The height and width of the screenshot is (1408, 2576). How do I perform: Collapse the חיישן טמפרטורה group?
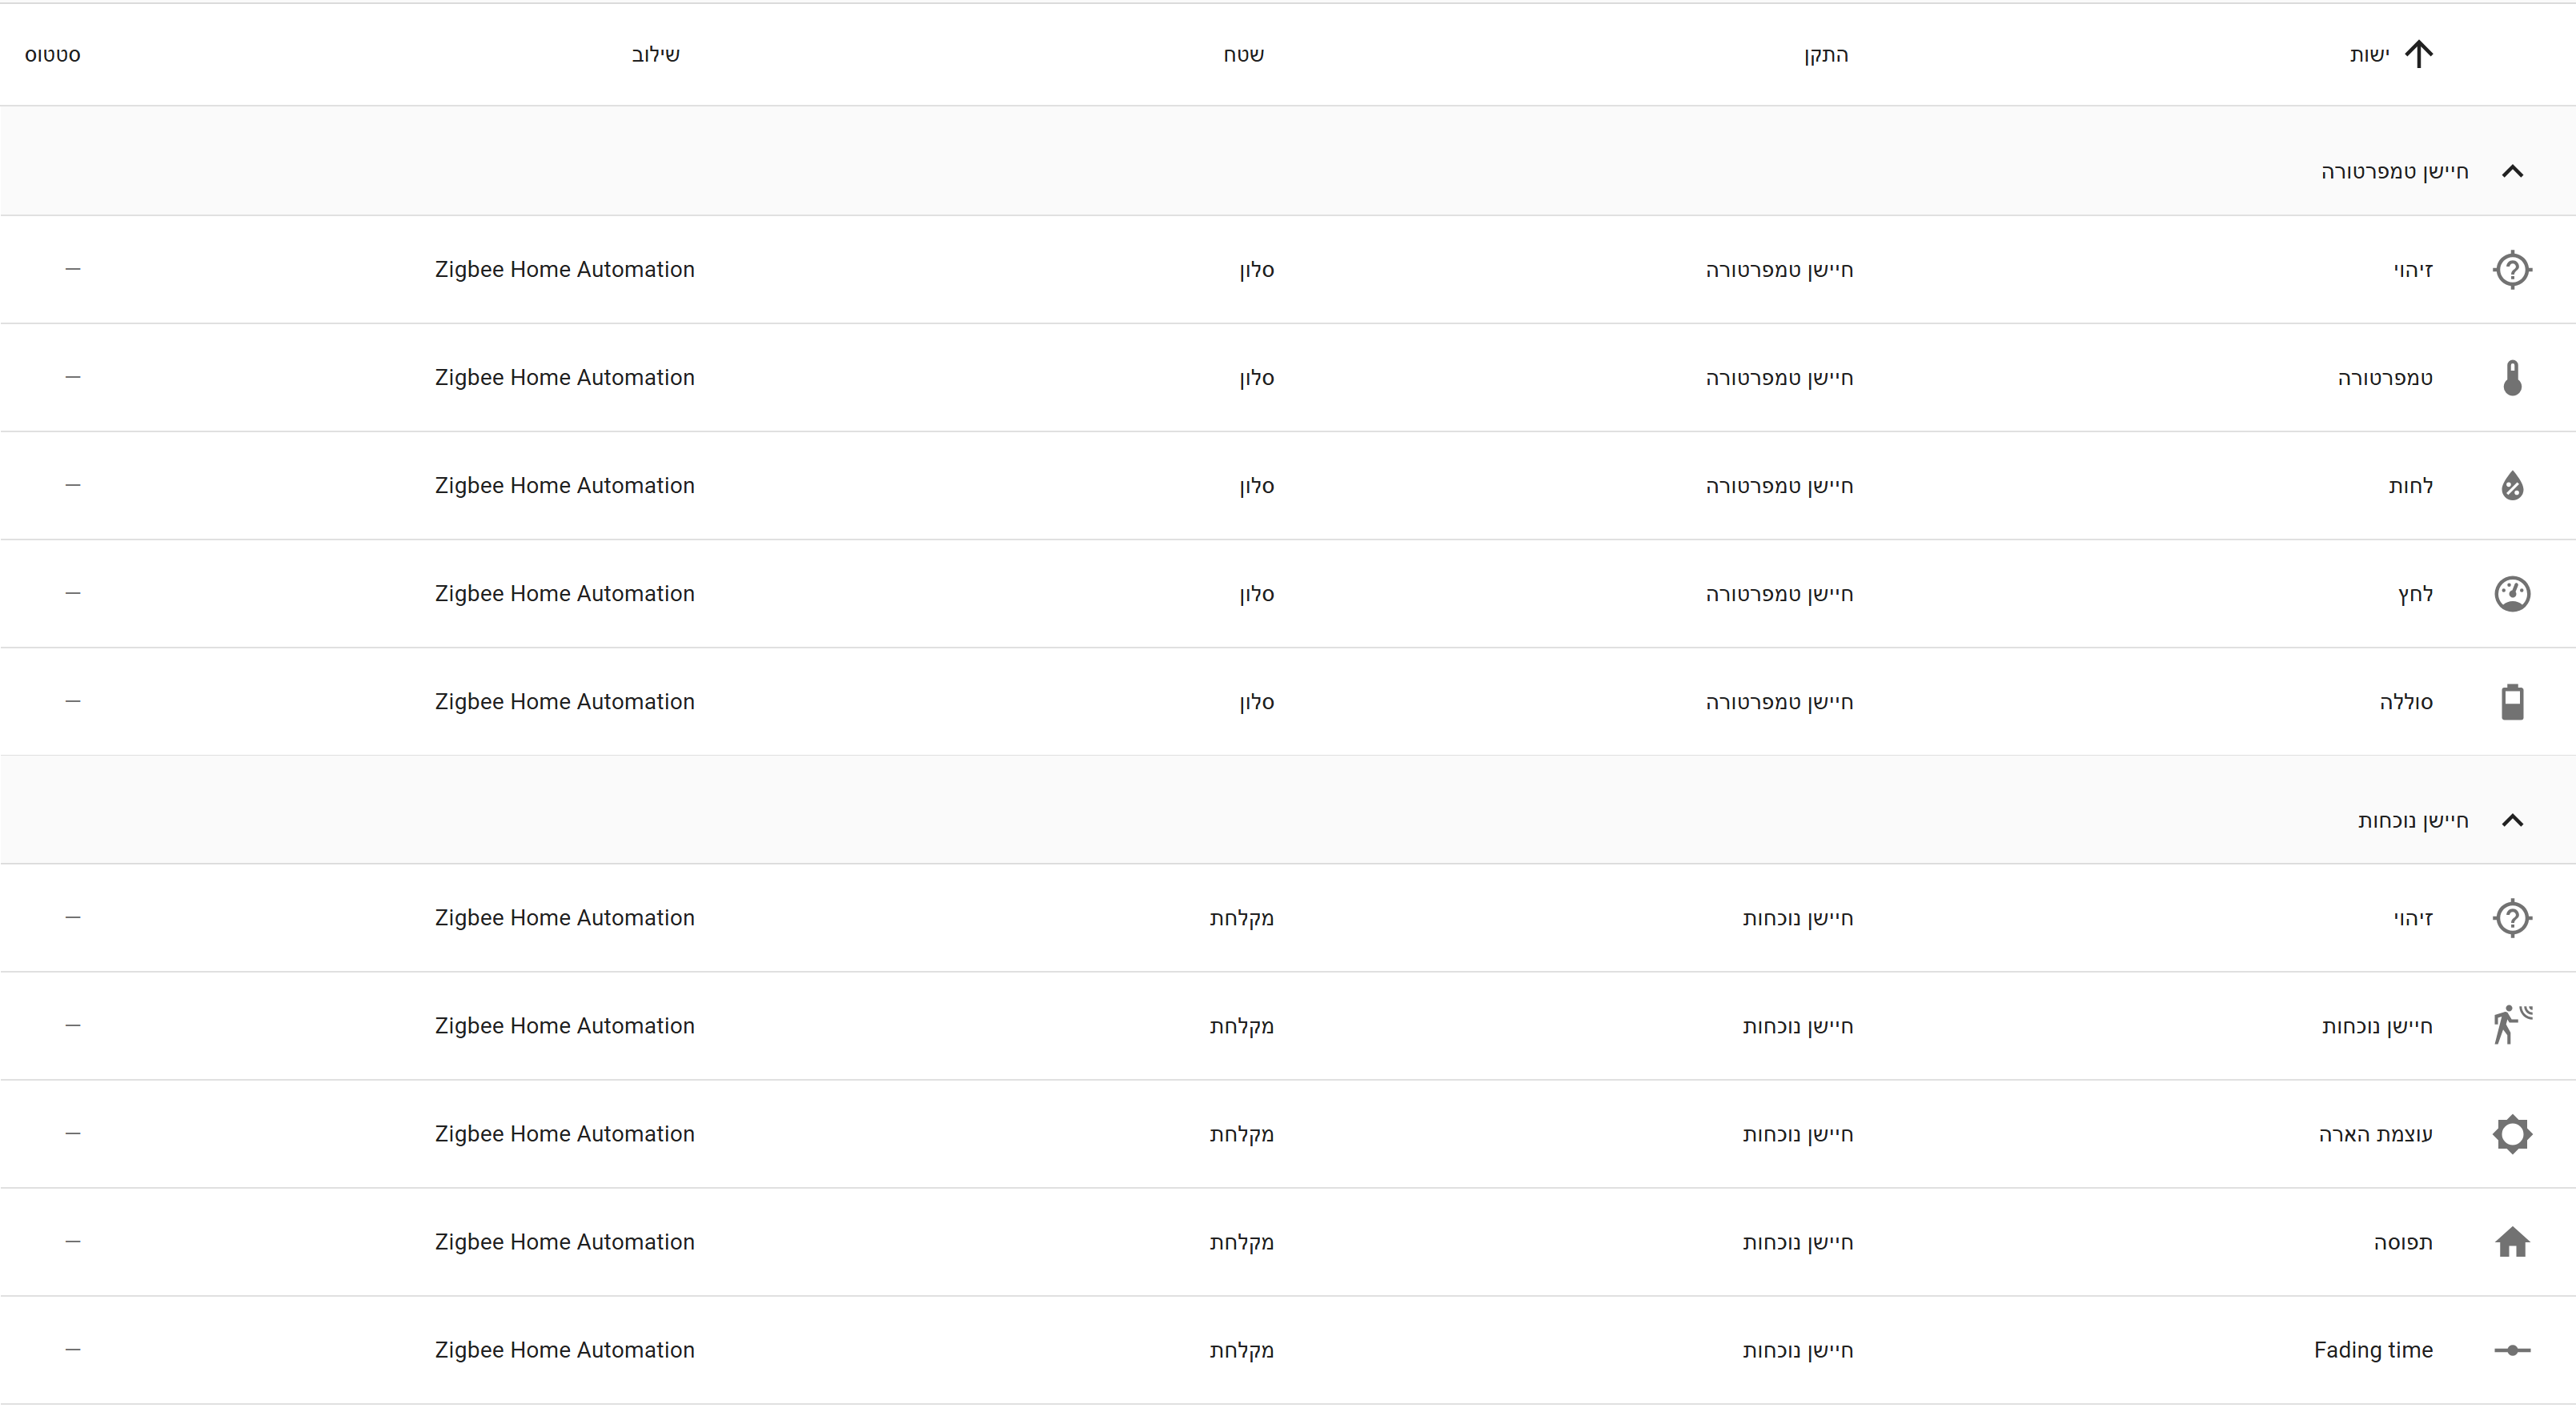(x=2511, y=172)
